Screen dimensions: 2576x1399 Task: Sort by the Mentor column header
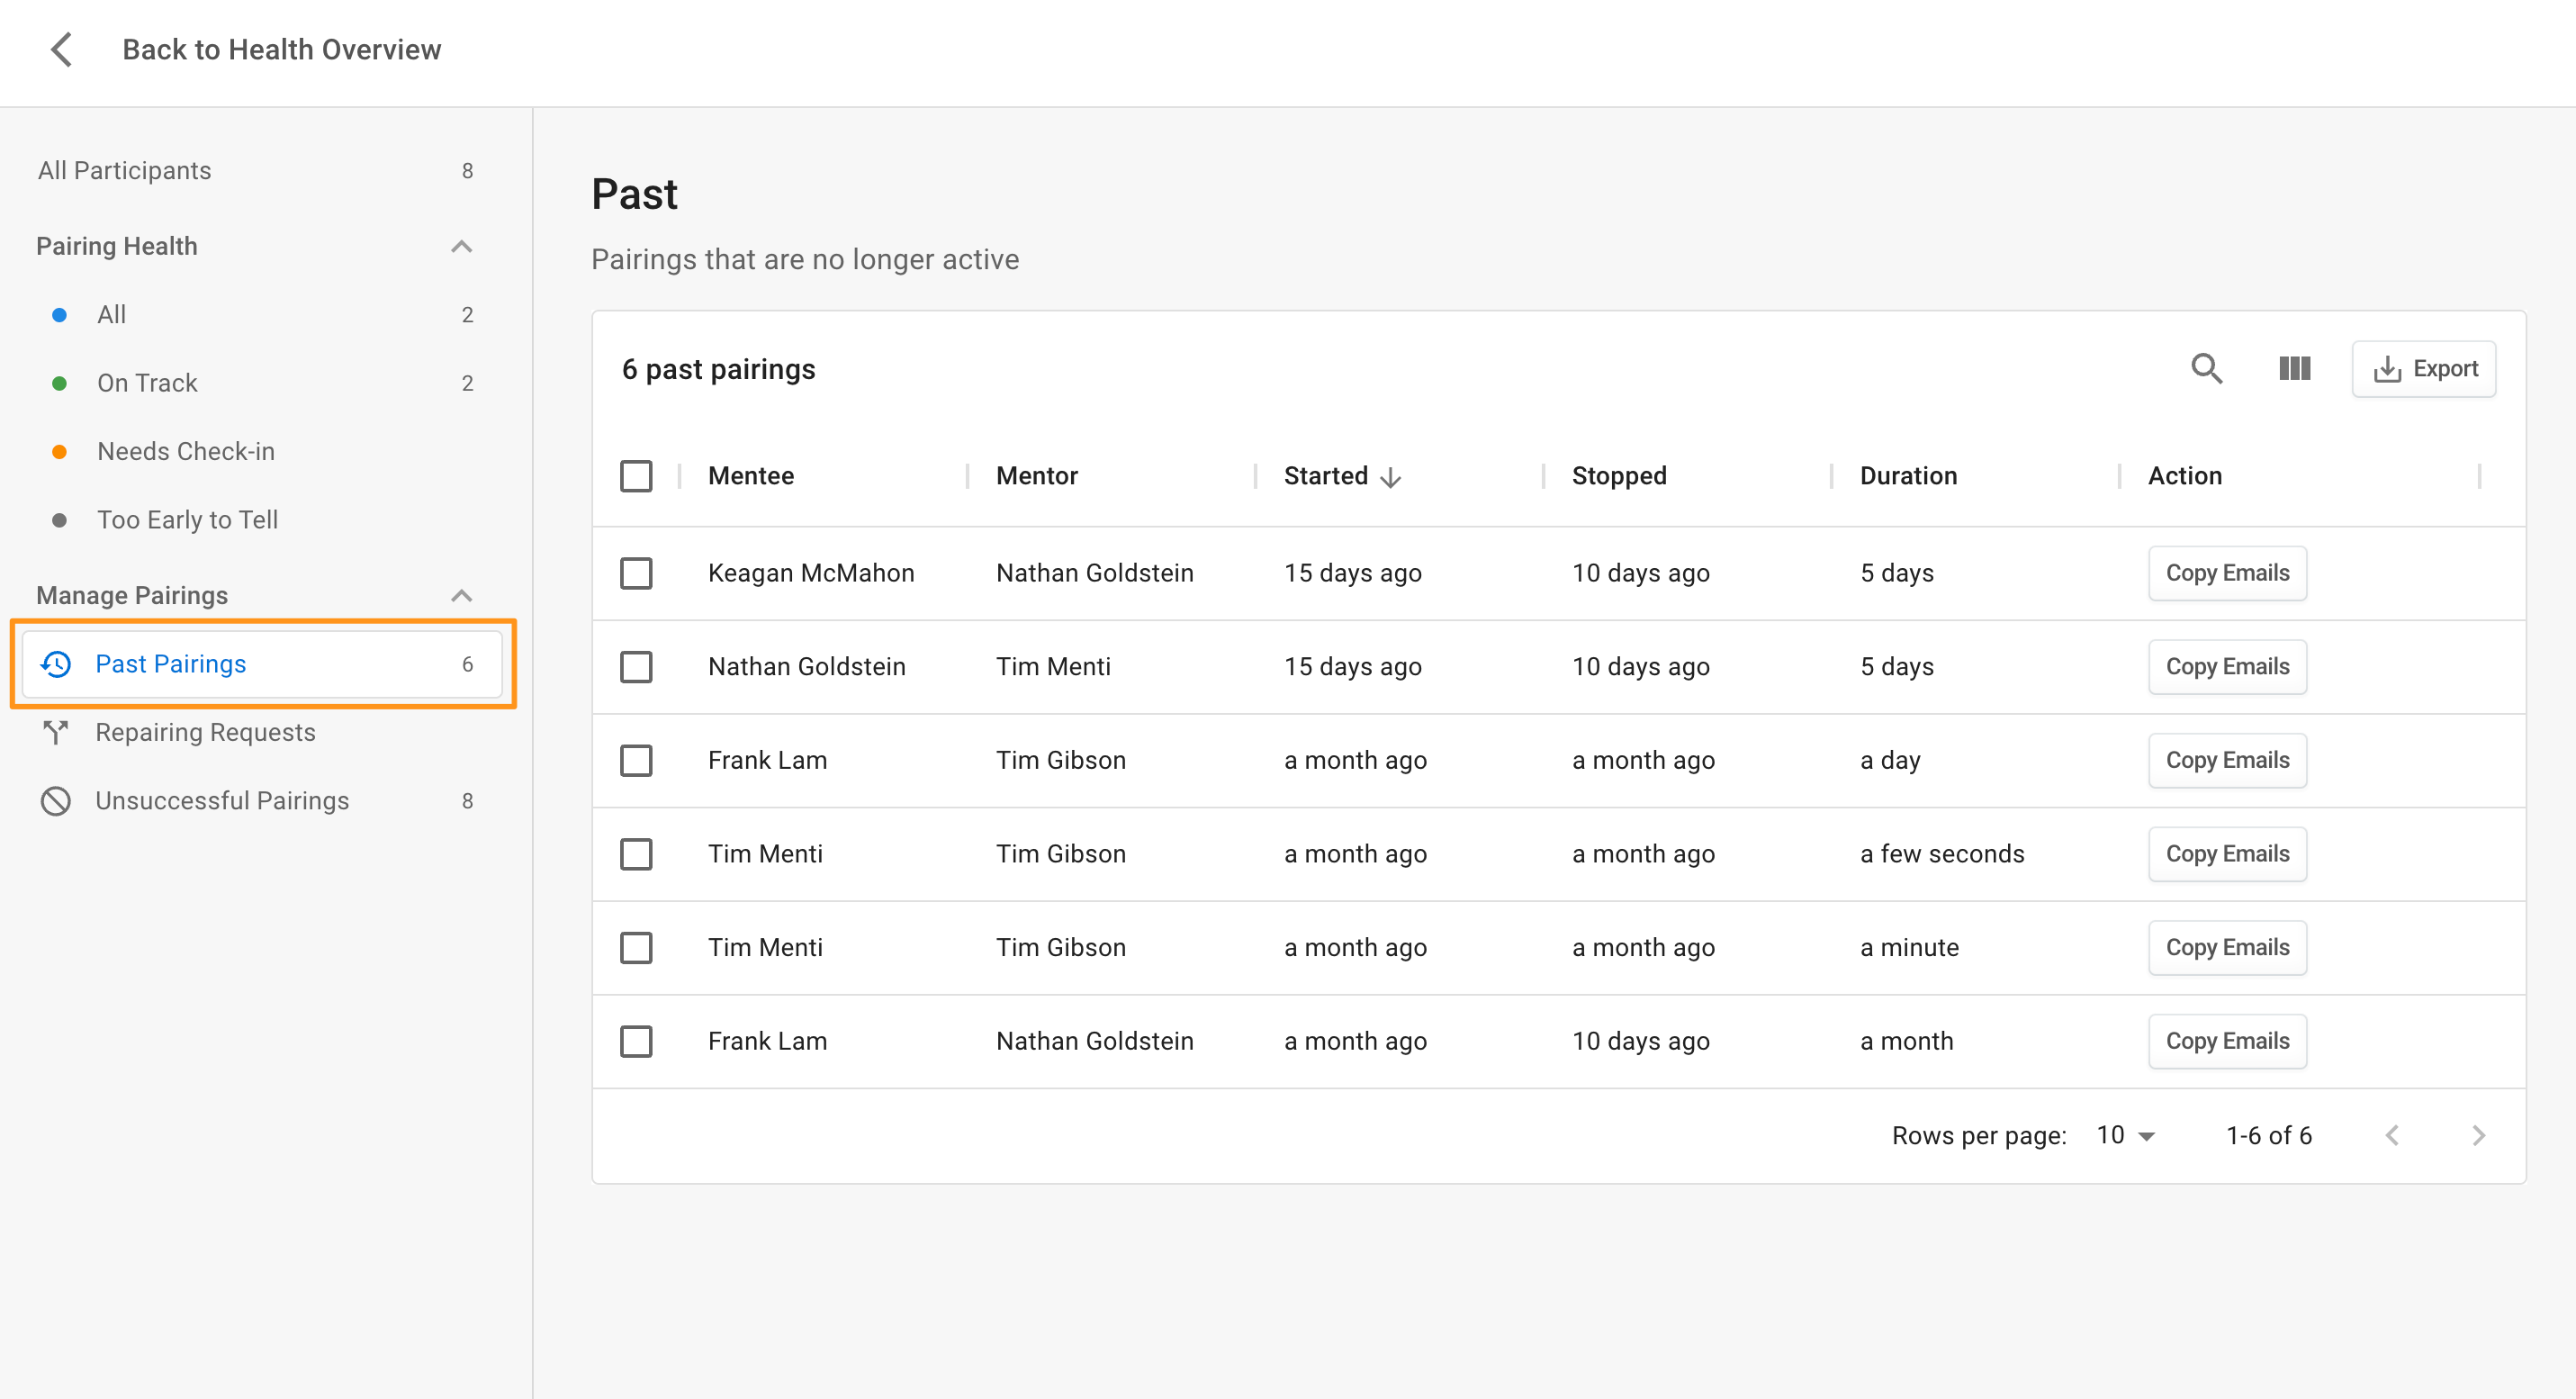coord(1037,476)
